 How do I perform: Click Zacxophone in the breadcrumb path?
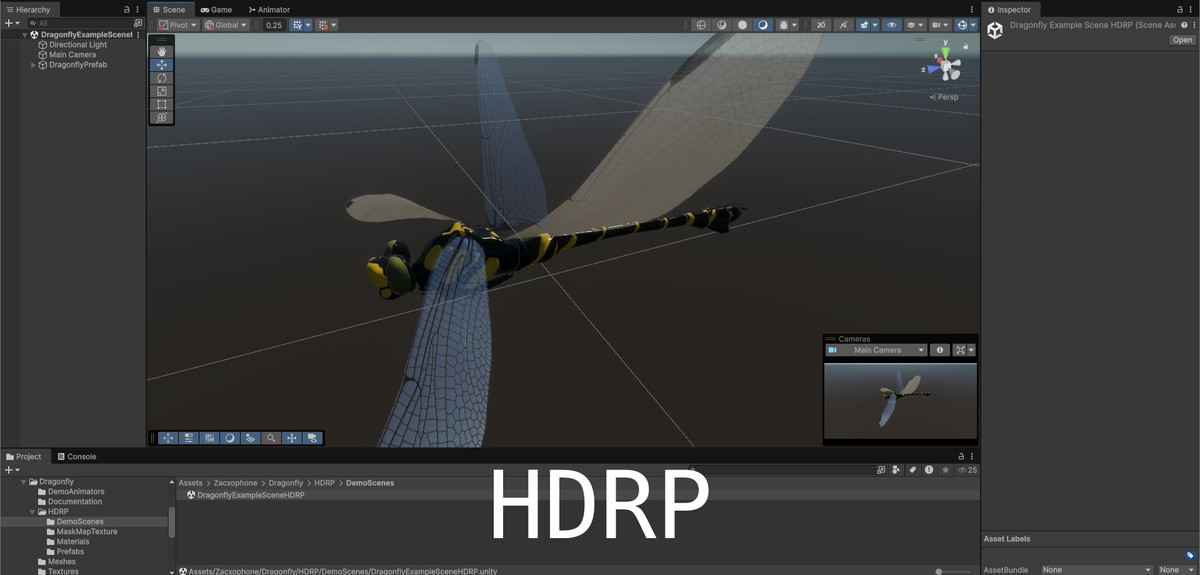point(236,483)
